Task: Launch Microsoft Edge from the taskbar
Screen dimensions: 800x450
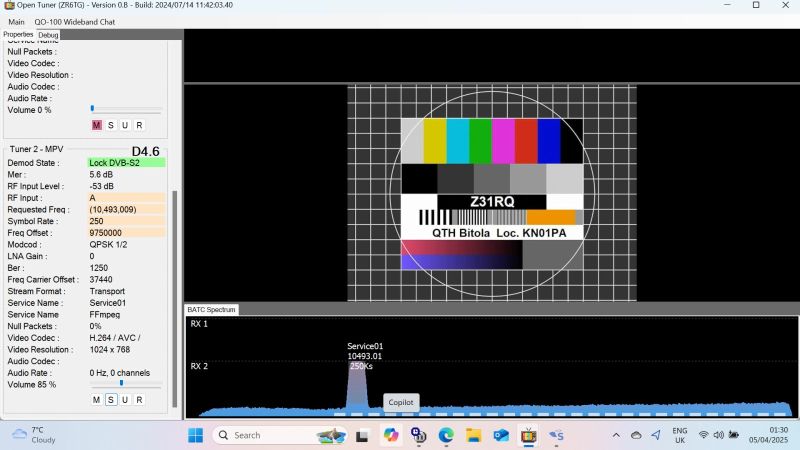Action: pos(446,435)
